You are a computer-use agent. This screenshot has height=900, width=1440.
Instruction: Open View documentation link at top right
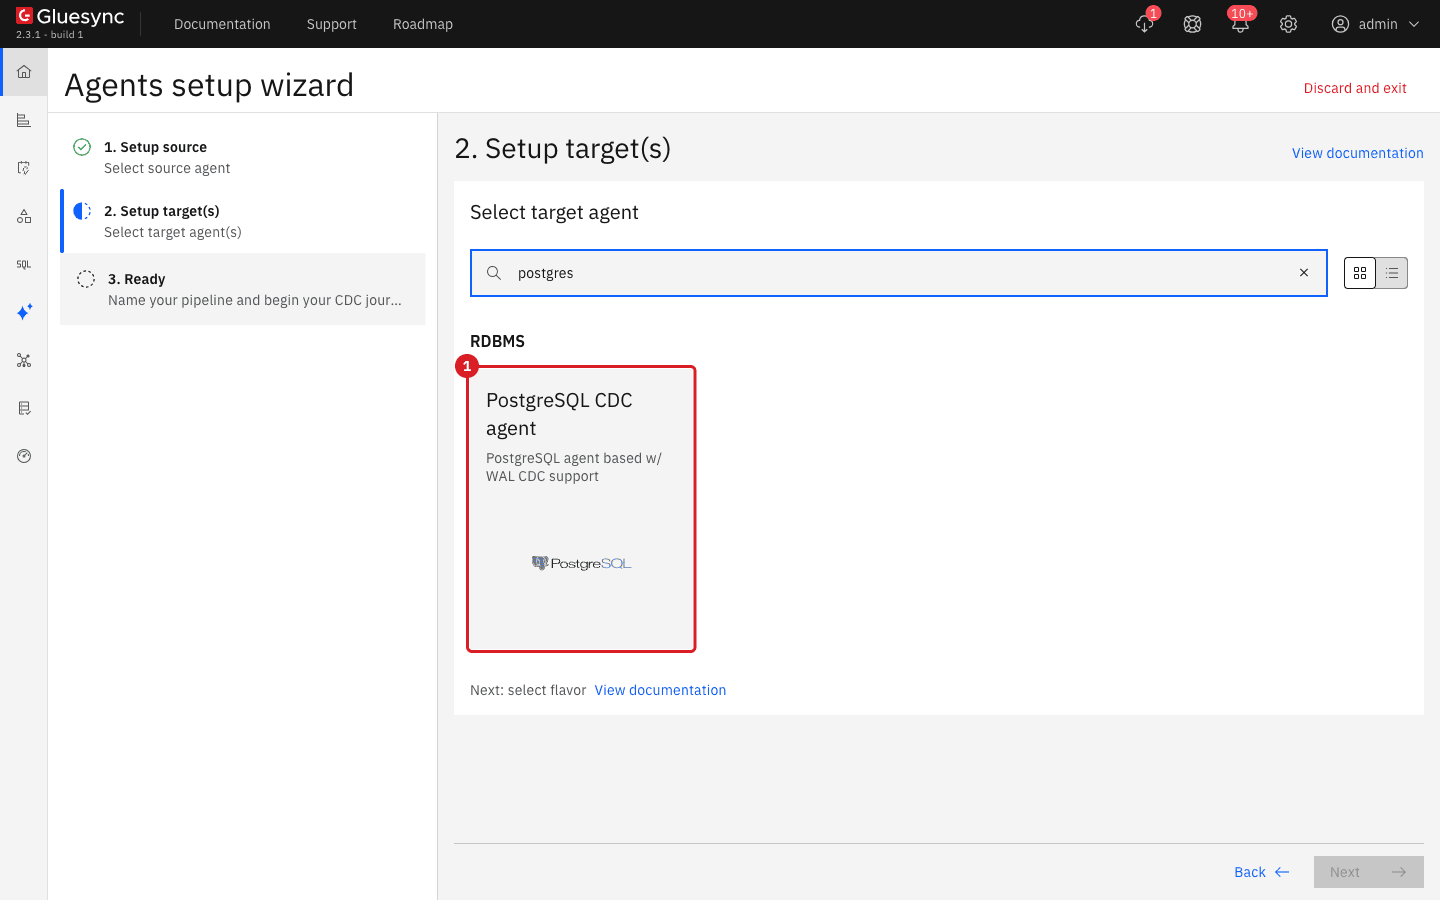(x=1357, y=153)
